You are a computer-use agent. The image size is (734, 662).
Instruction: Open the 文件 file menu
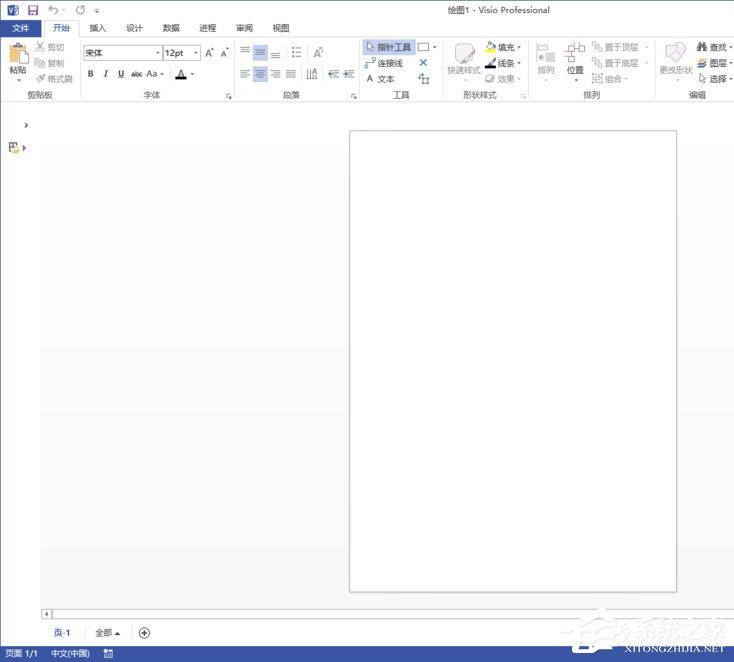click(21, 28)
